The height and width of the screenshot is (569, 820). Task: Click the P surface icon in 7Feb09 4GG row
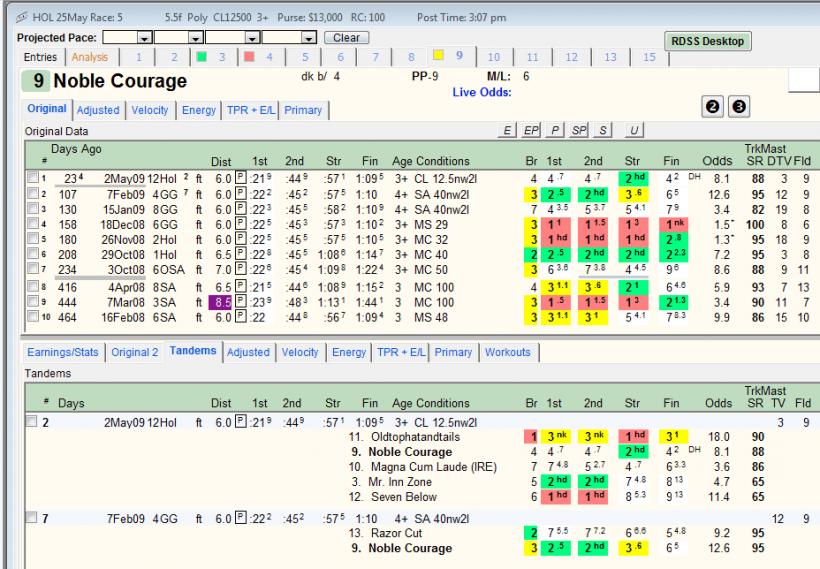241,194
